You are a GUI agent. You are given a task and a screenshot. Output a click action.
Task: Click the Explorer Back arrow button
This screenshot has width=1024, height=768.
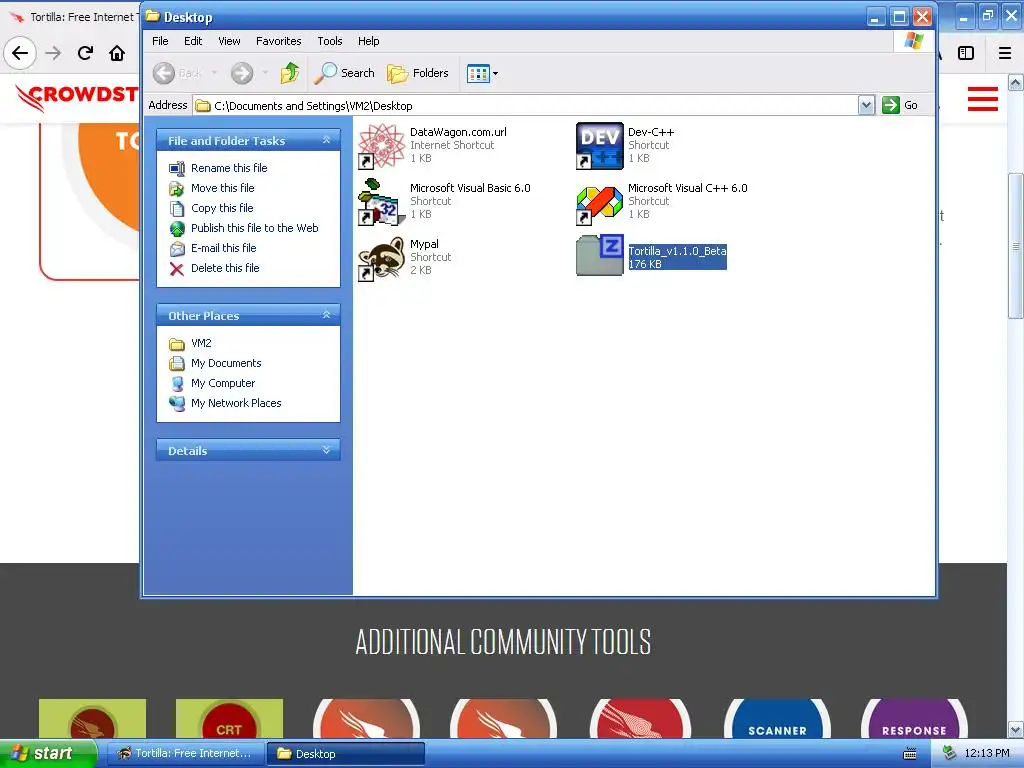tap(164, 73)
